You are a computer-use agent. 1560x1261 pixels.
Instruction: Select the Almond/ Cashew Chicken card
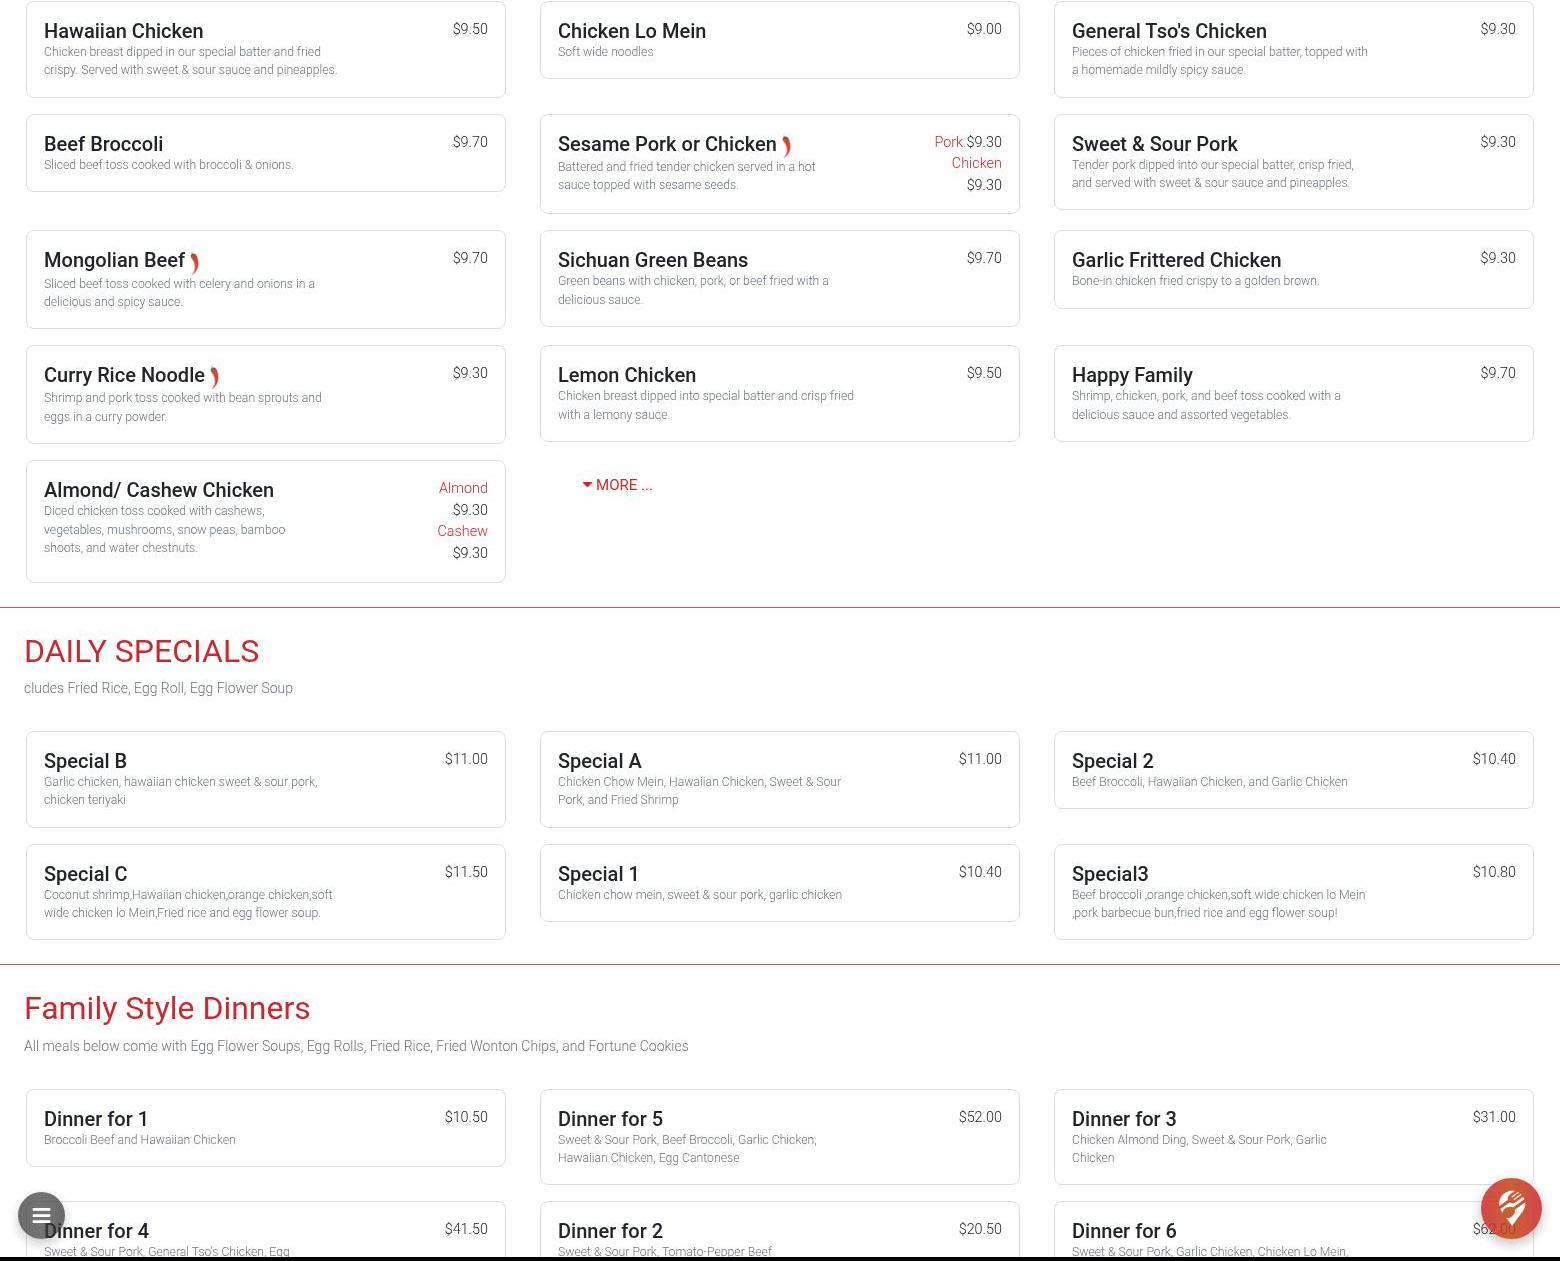pyautogui.click(x=266, y=521)
